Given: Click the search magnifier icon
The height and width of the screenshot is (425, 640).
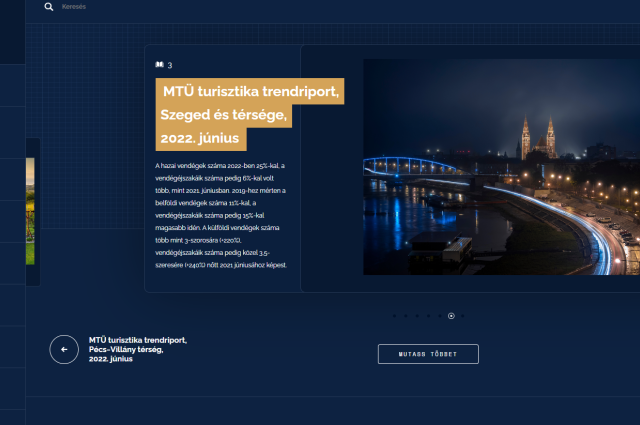Looking at the screenshot, I should click(x=49, y=7).
